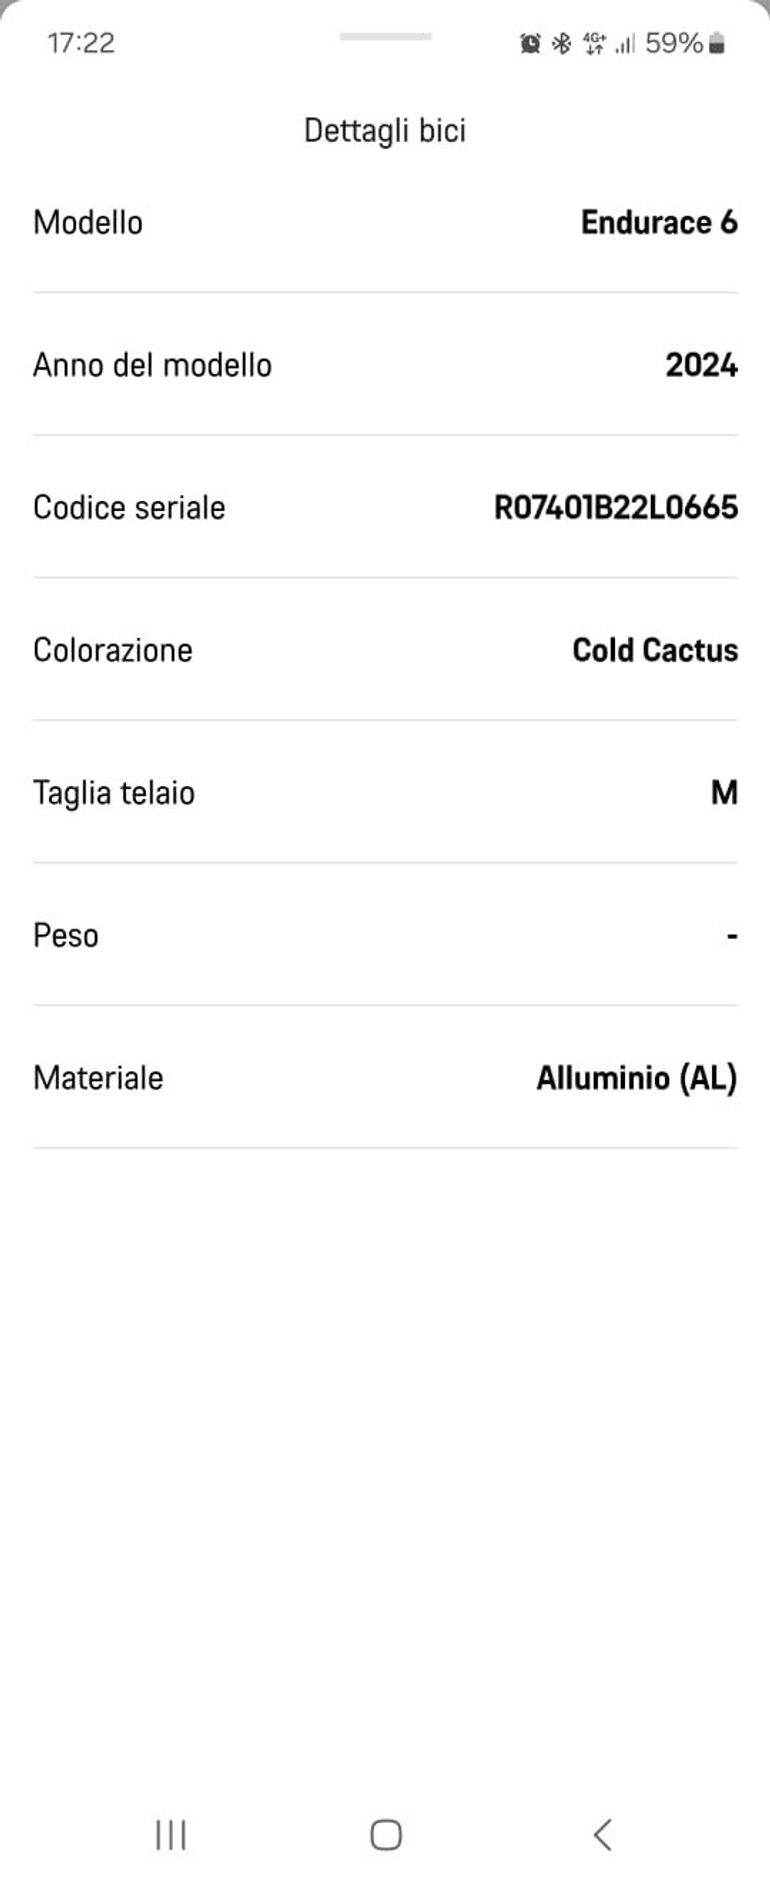Tap the Dettagli bici title
This screenshot has height=1882, width=770.
pos(385,131)
